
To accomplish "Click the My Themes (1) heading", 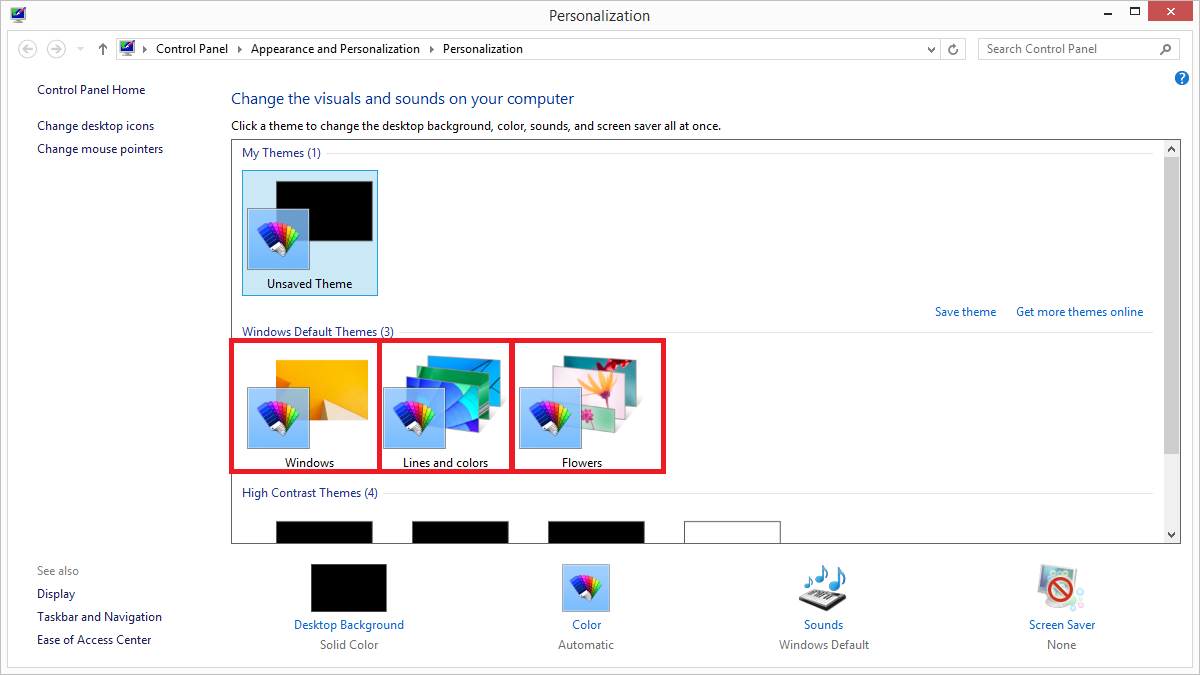I will point(281,153).
